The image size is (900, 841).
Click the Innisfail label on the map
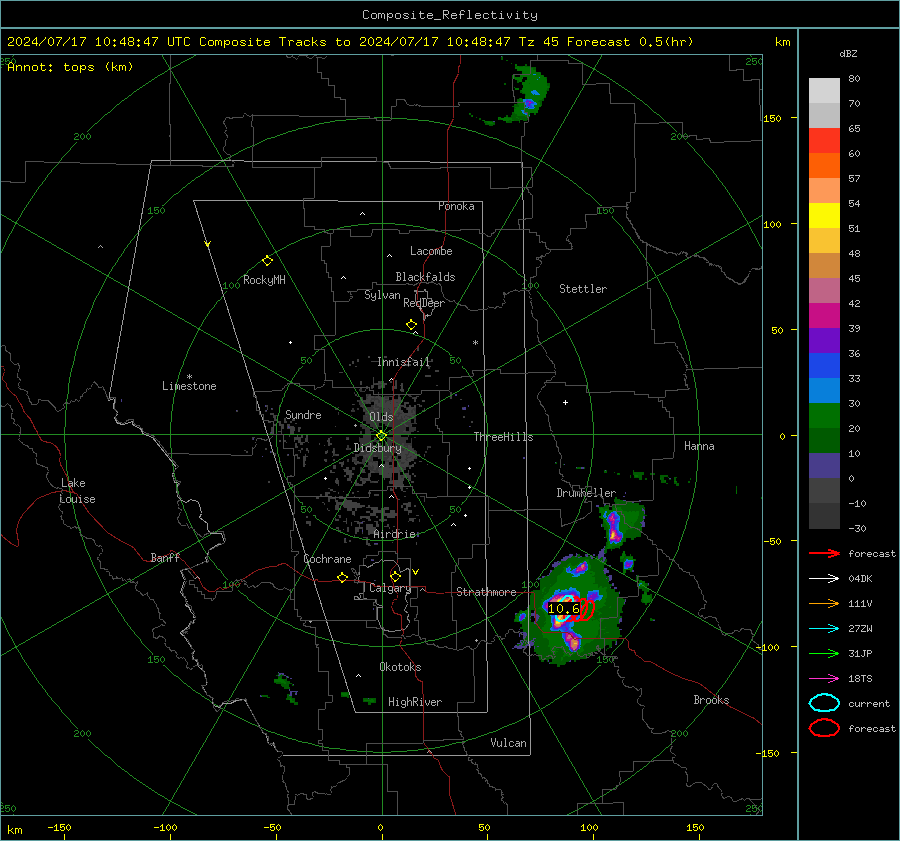coord(403,362)
